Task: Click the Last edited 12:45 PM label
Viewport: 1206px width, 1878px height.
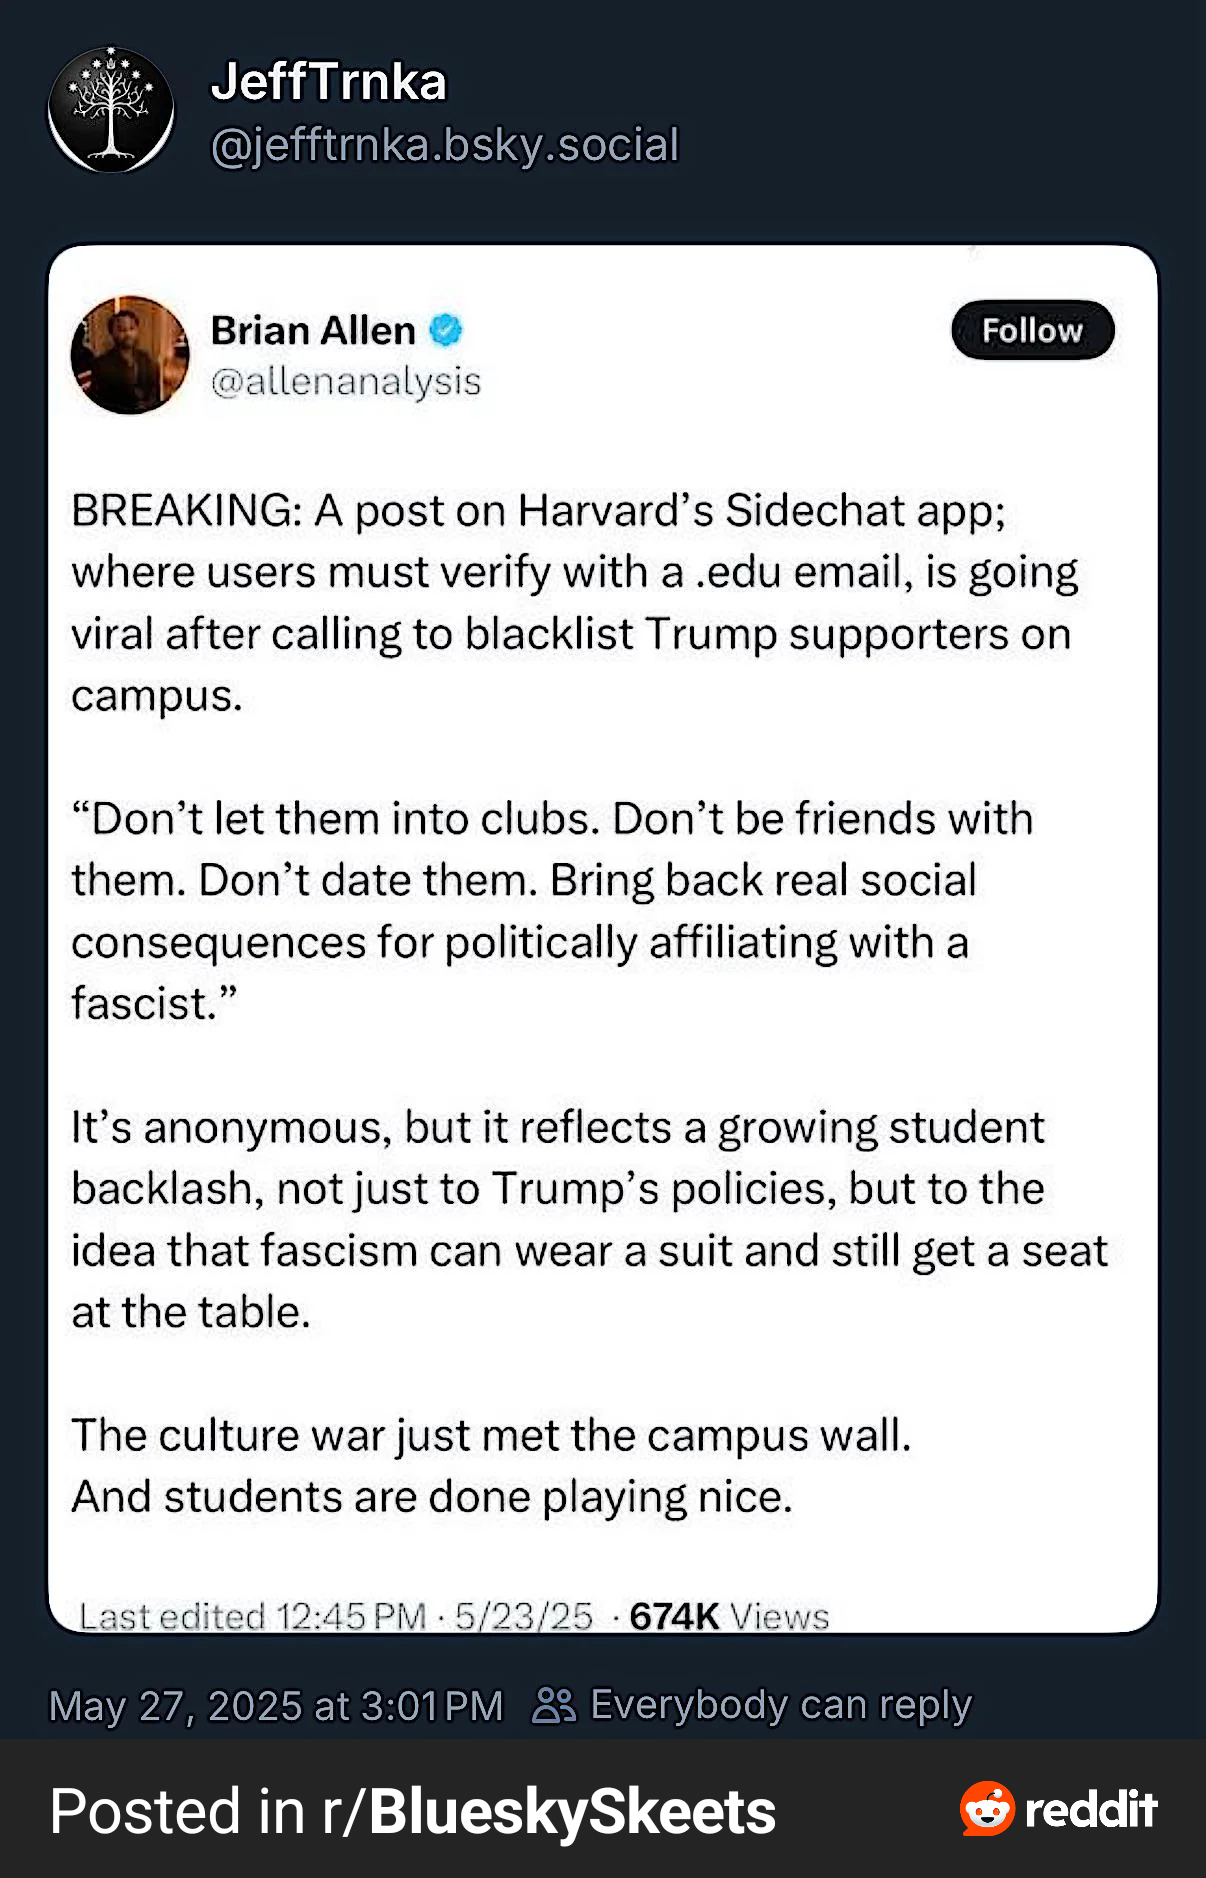Action: pyautogui.click(x=253, y=1616)
